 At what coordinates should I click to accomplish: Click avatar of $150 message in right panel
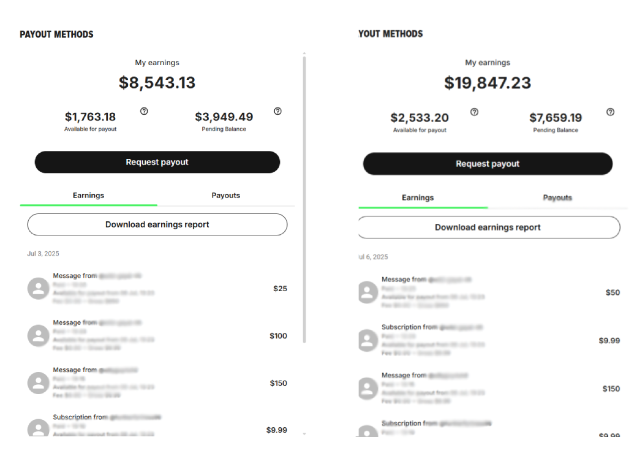click(x=368, y=388)
